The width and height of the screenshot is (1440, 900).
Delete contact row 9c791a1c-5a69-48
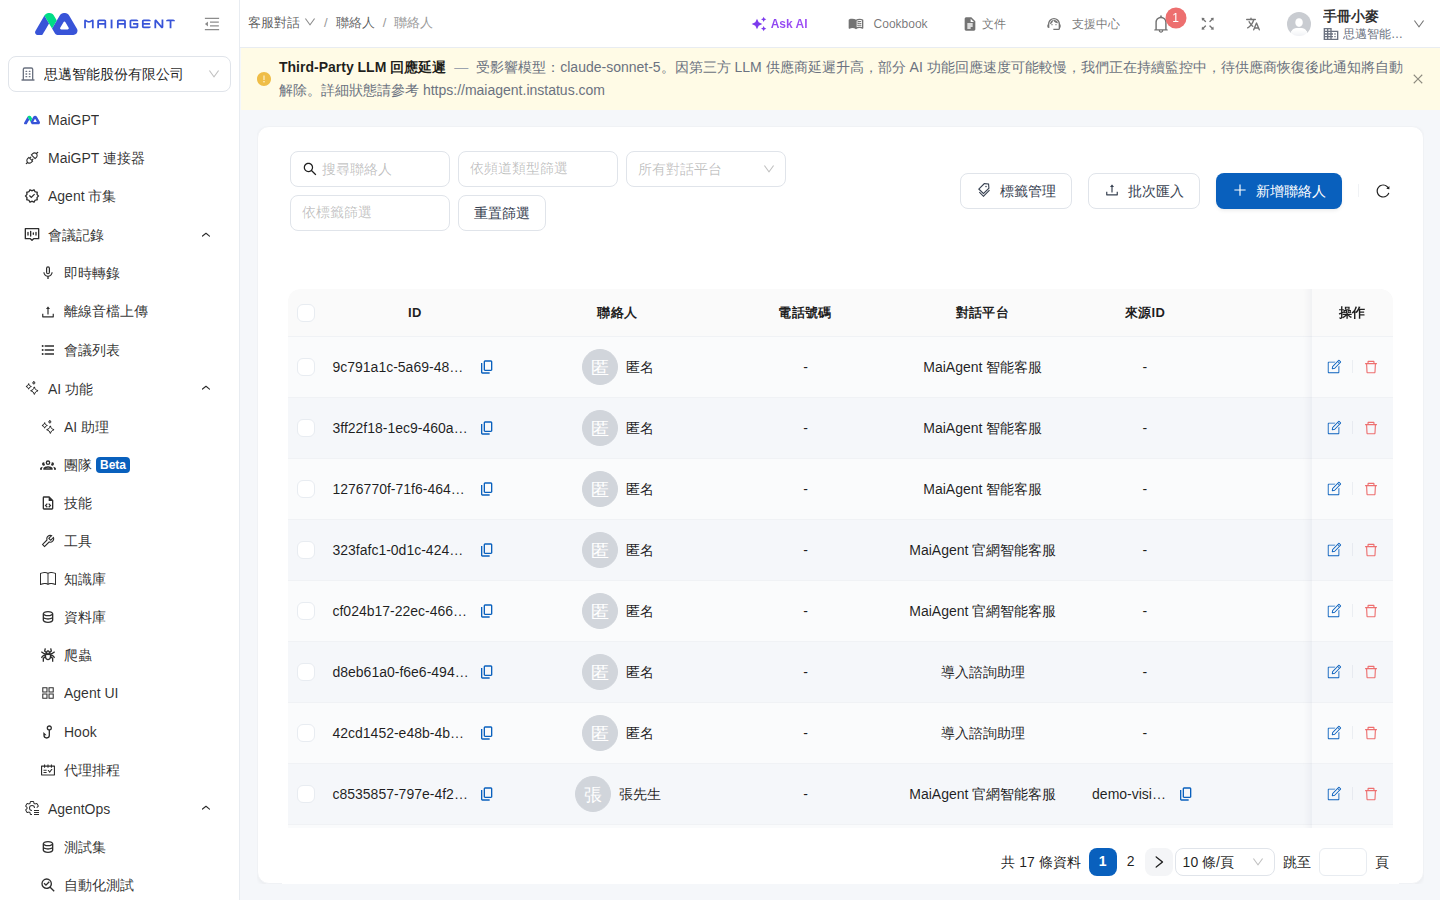pos(1371,367)
